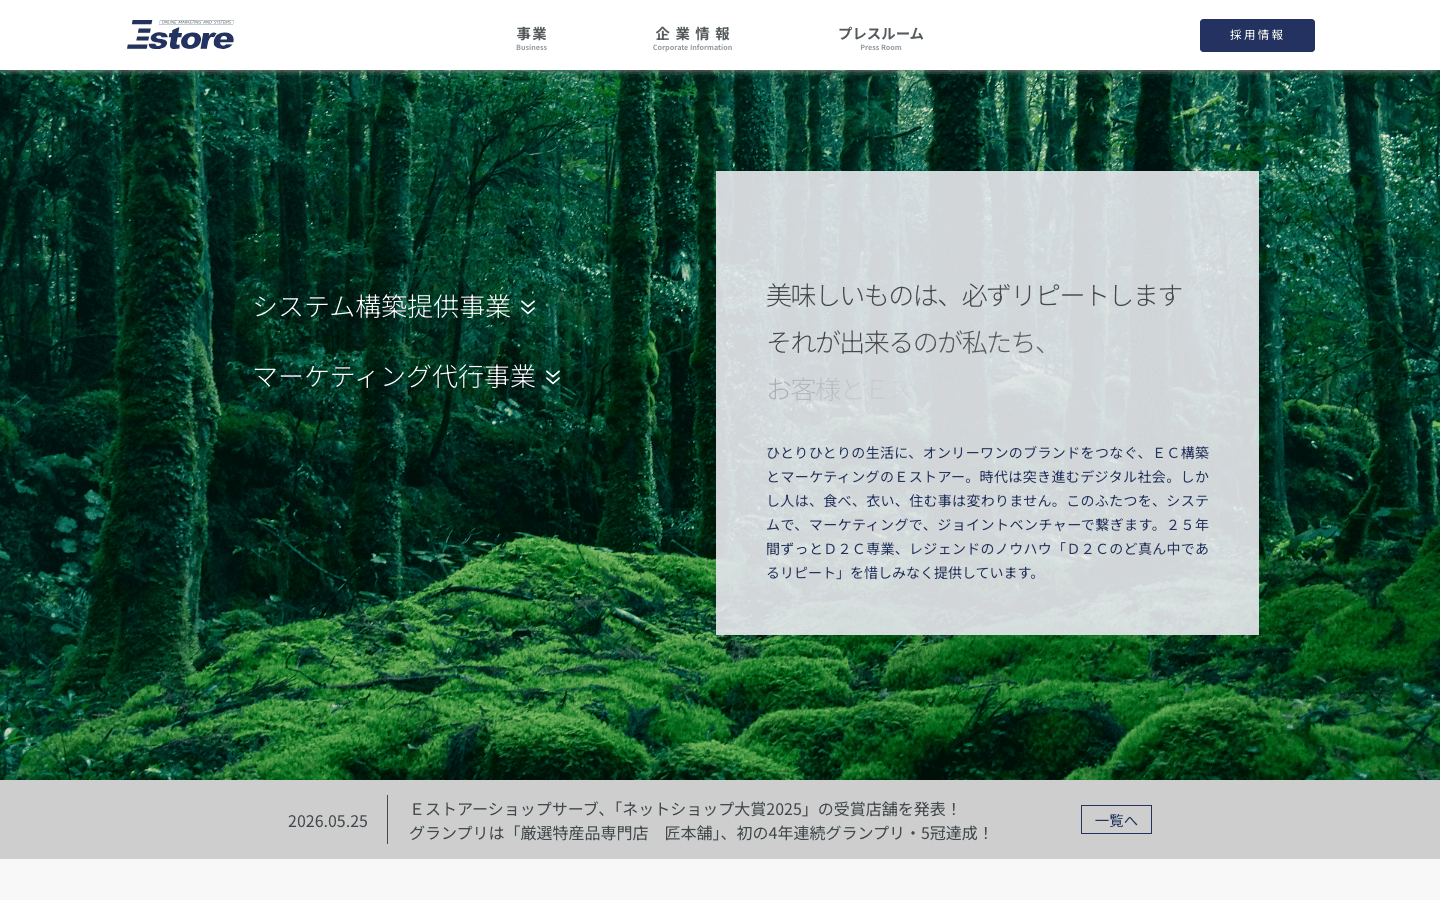1440x900 pixels.
Task: Expand chevron beside マーケティング代行事業
Action: point(553,377)
